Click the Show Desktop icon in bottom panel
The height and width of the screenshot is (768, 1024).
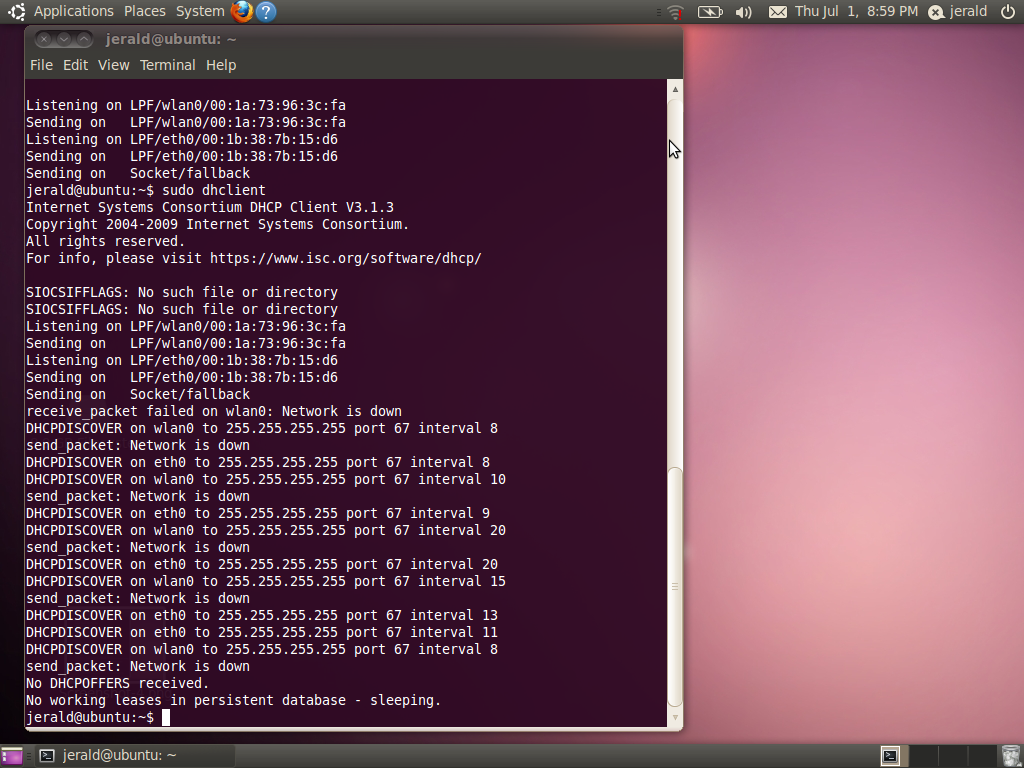coord(12,756)
